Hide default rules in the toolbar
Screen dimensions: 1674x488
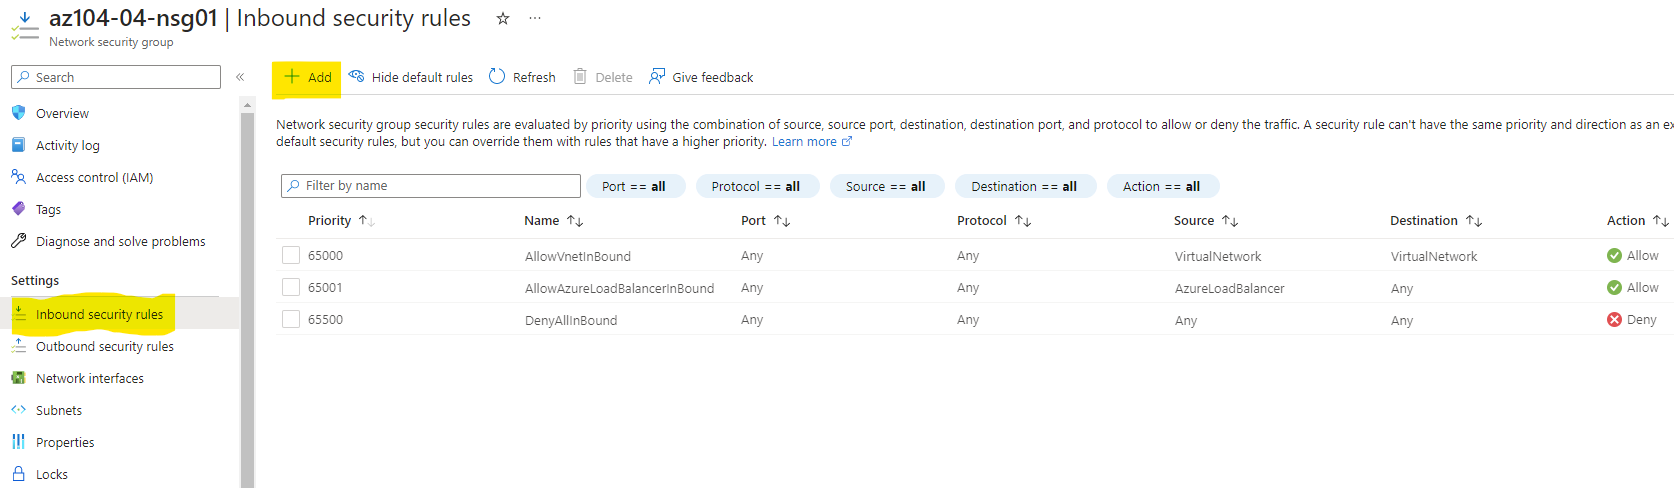click(x=411, y=77)
